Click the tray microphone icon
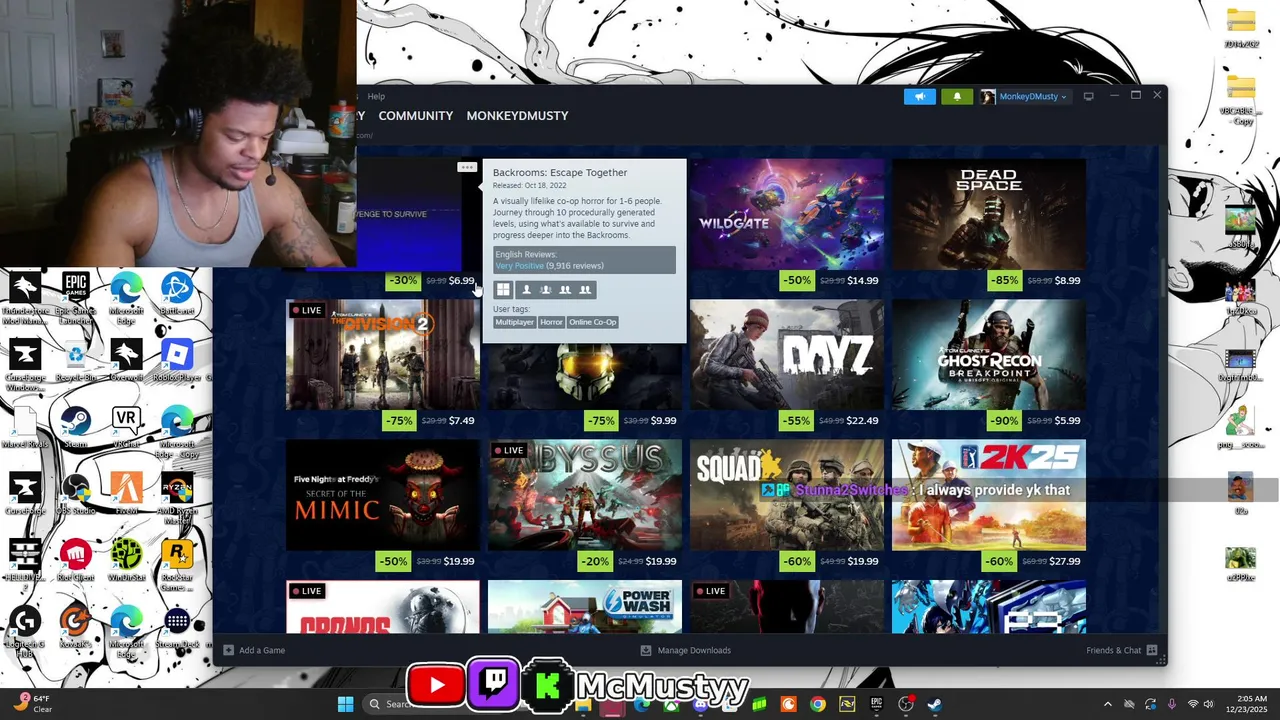The image size is (1280, 720). (x=1172, y=704)
